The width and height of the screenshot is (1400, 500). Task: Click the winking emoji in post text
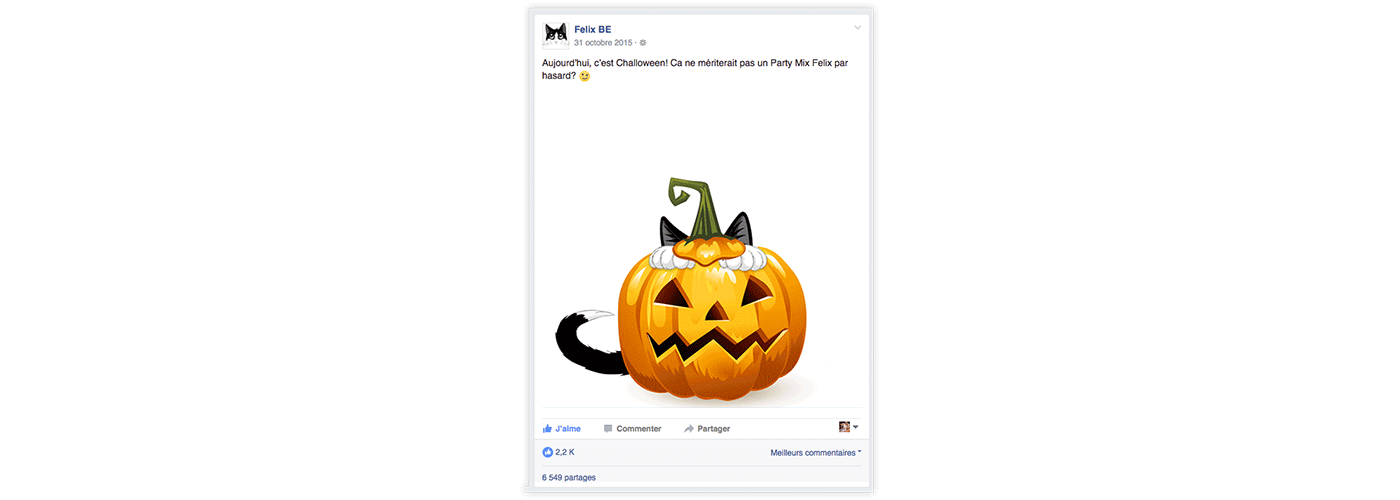point(585,76)
